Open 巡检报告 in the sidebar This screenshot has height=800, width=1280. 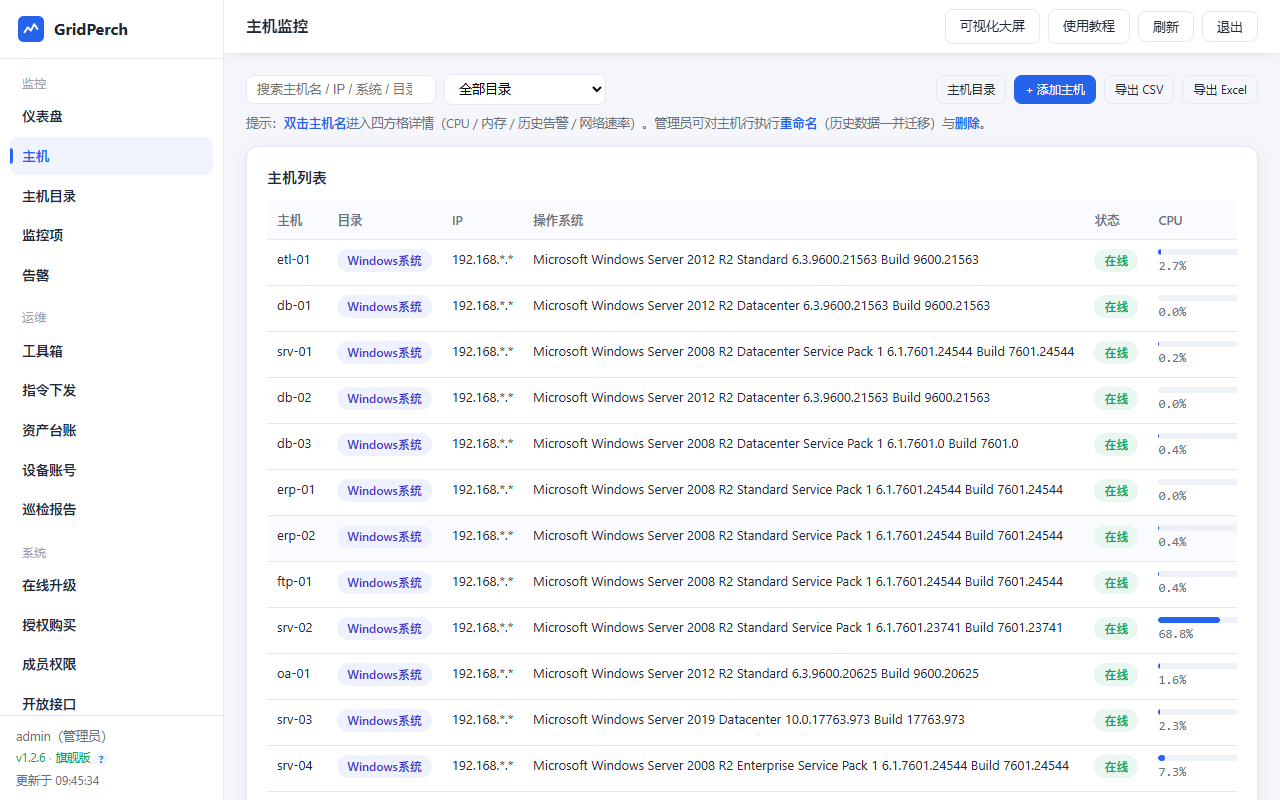coord(111,509)
